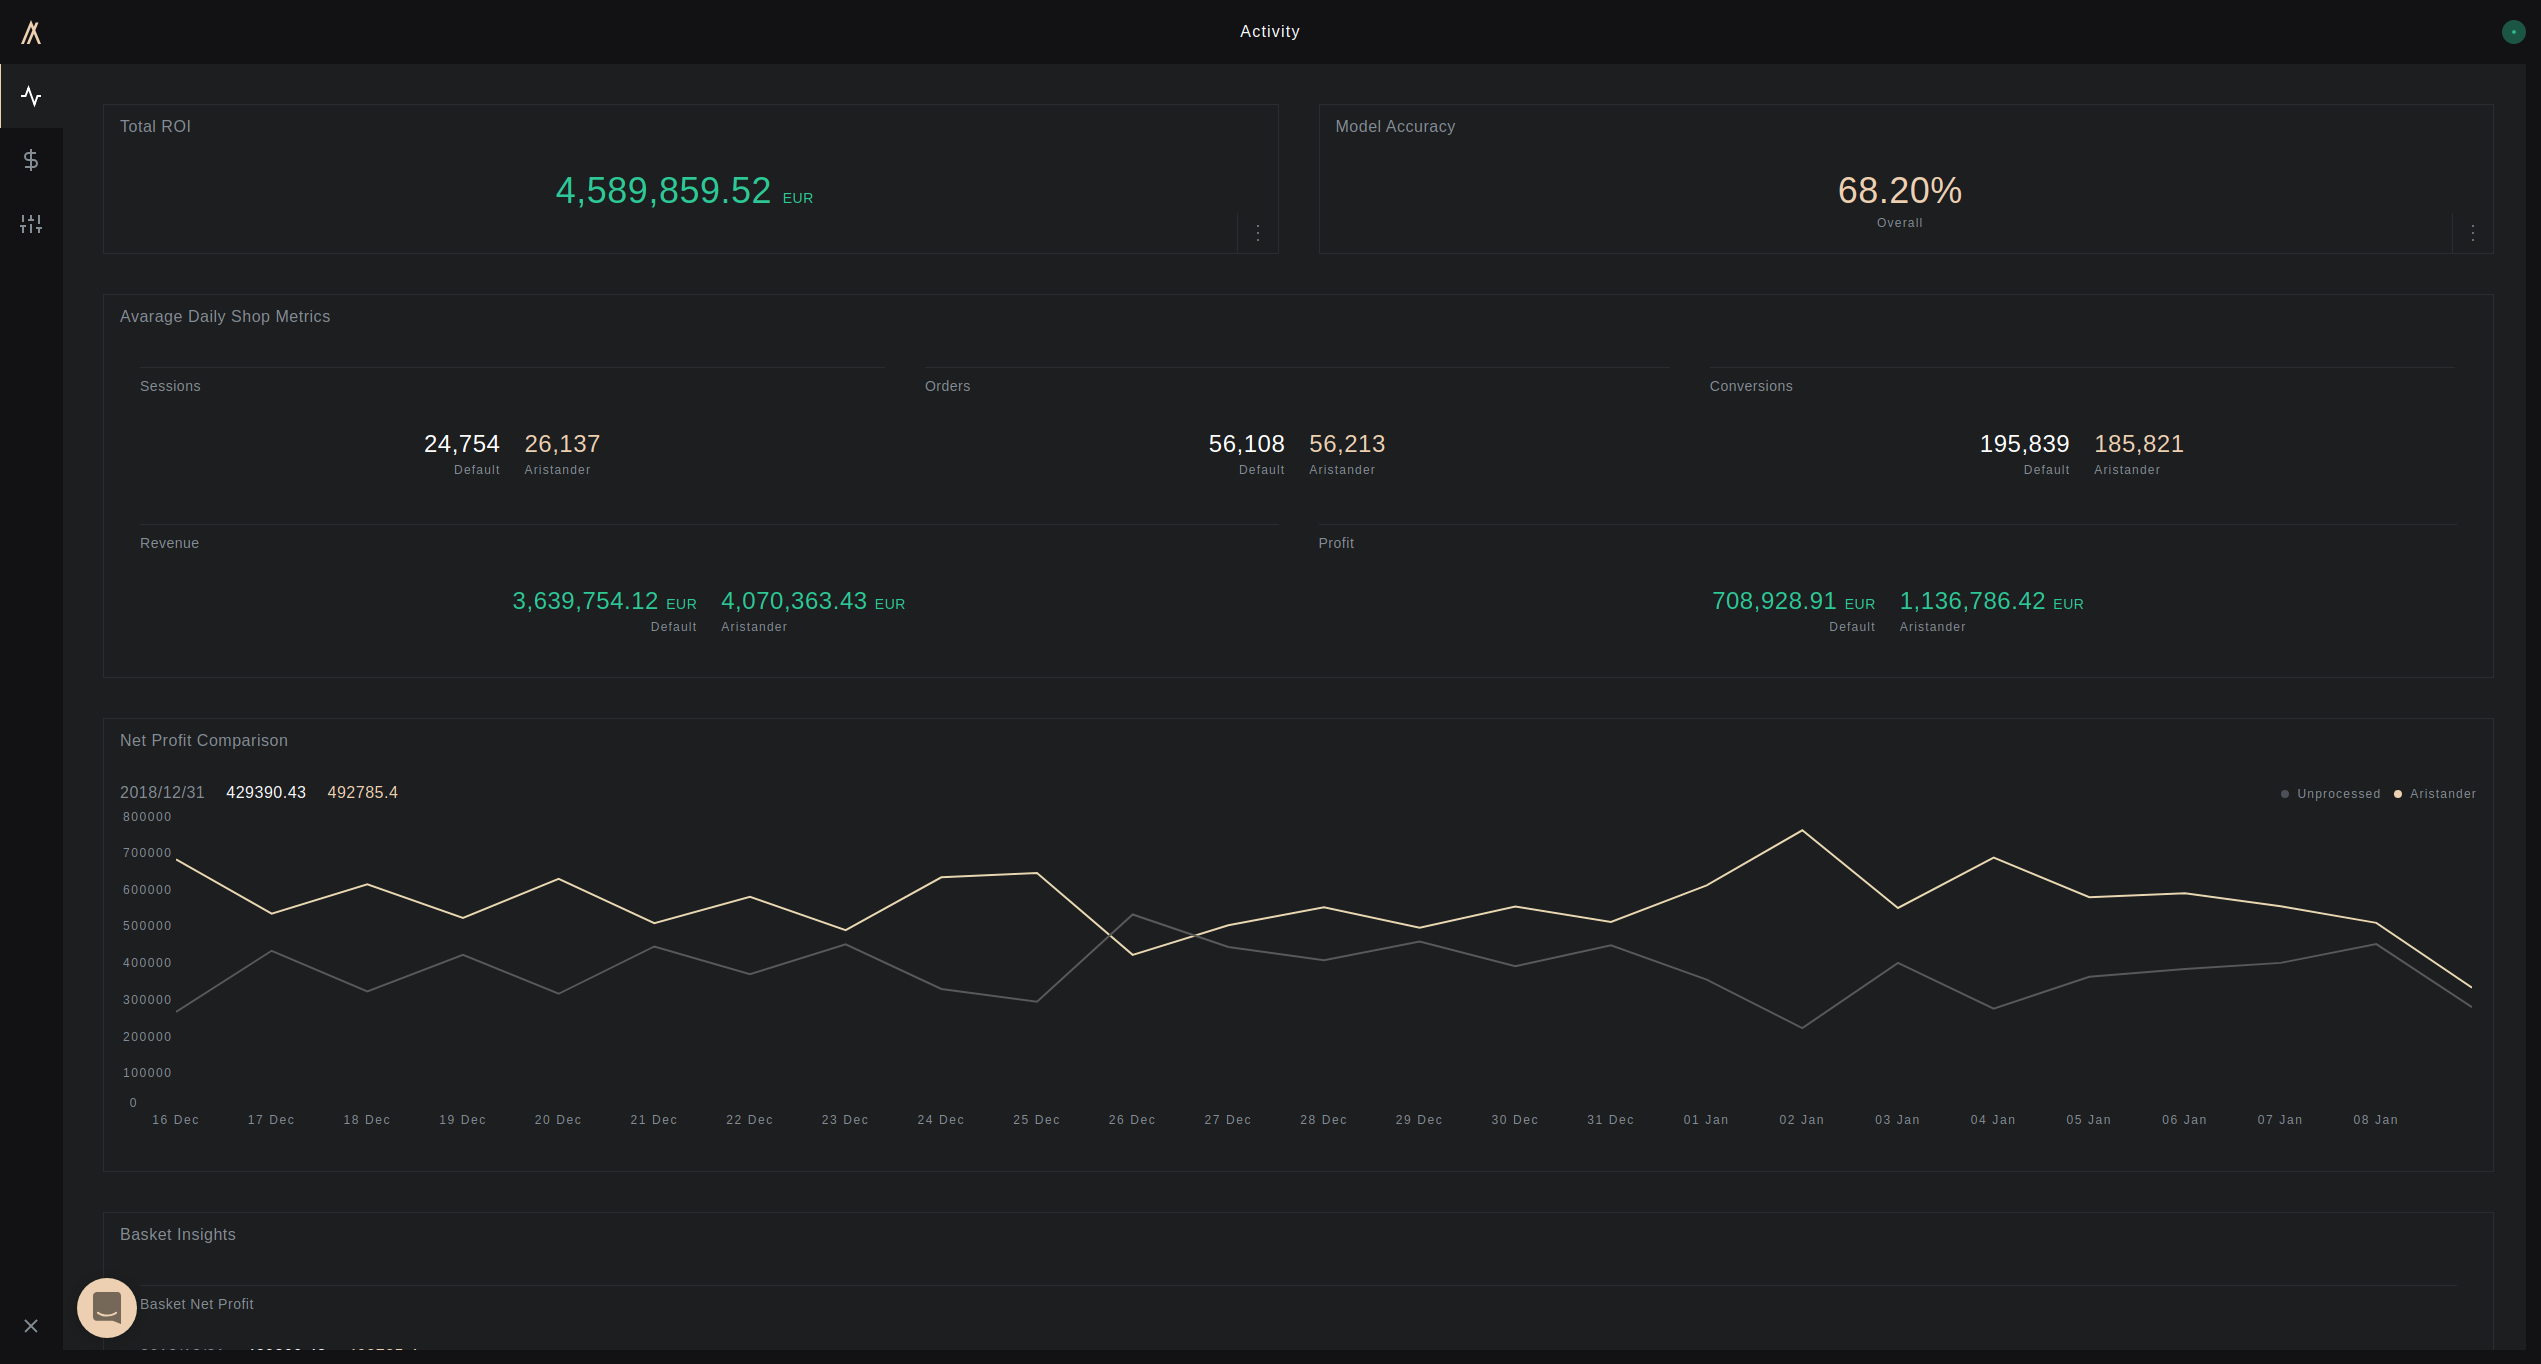Image resolution: width=2541 pixels, height=1364 pixels.
Task: Click the Aristander logo in top-left corner
Action: (x=31, y=33)
